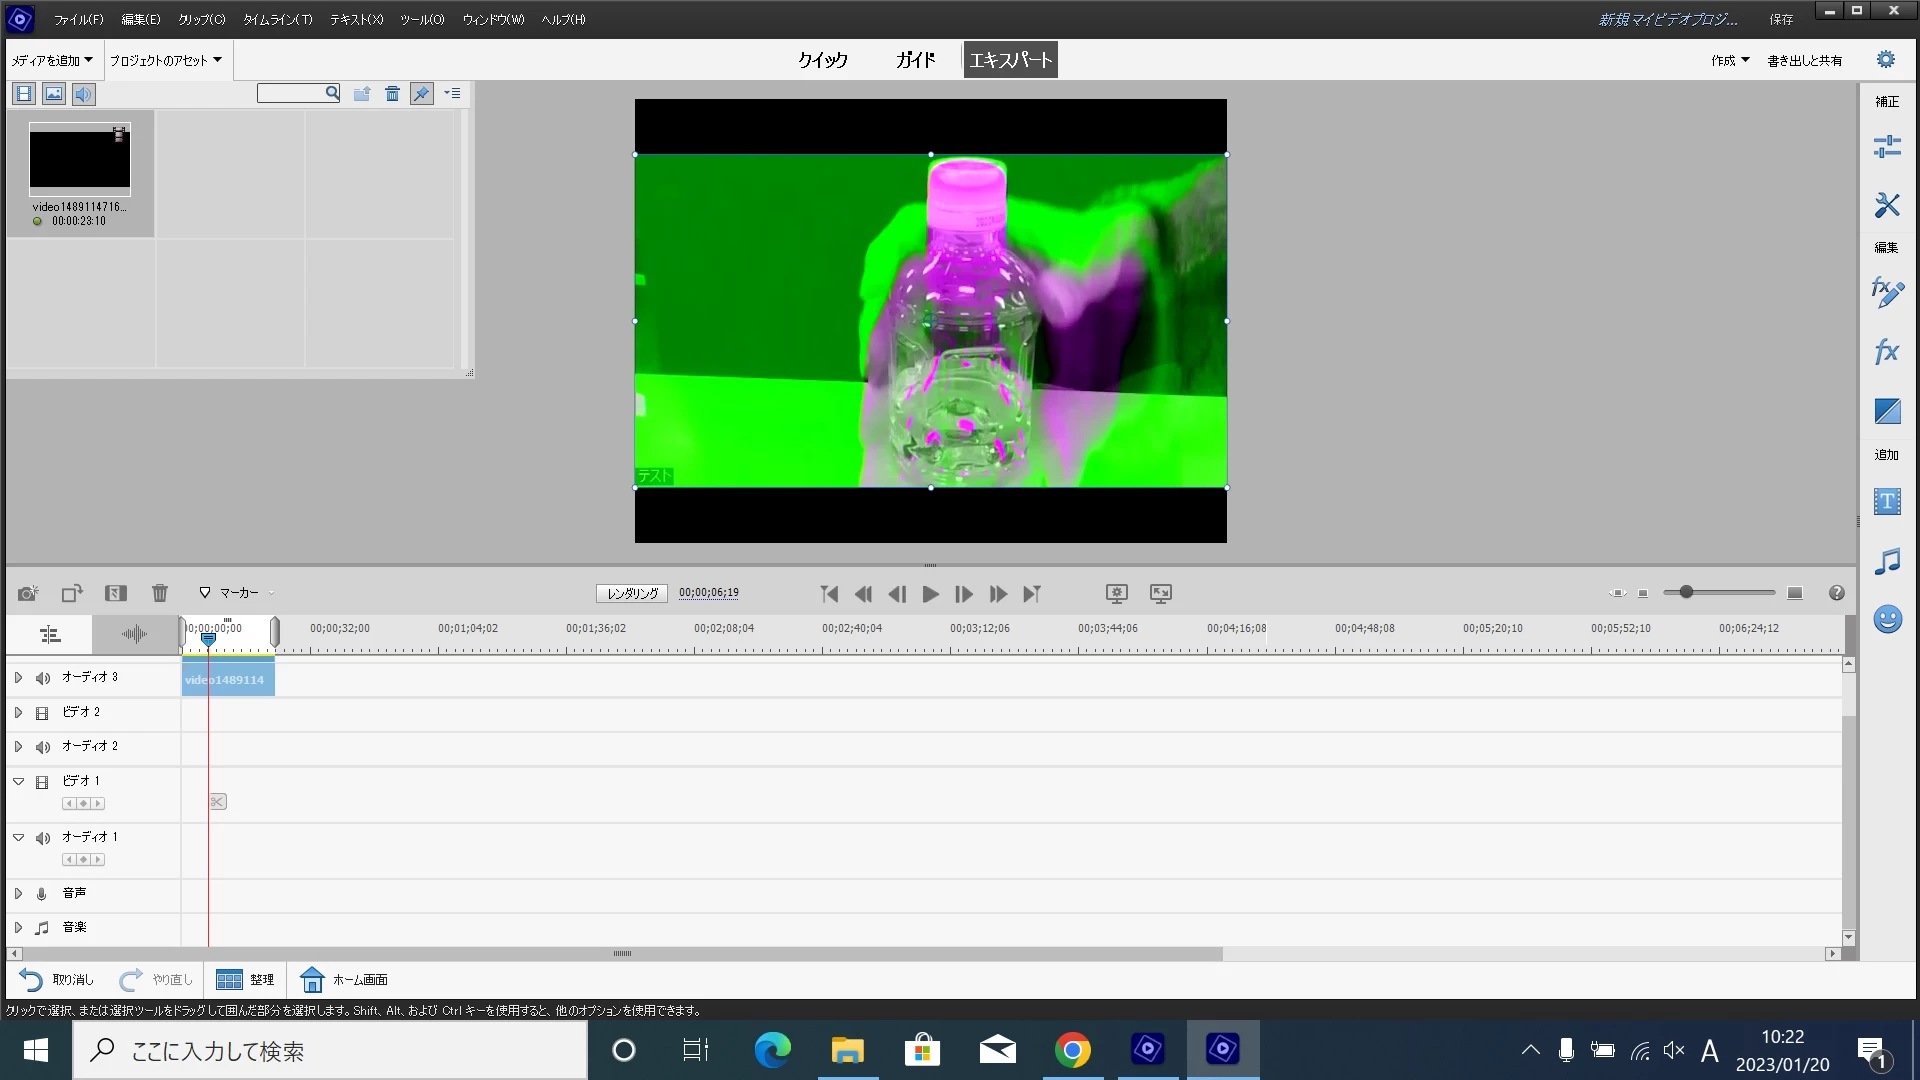Switch to the クイック tab
The height and width of the screenshot is (1080, 1920).
[x=822, y=60]
